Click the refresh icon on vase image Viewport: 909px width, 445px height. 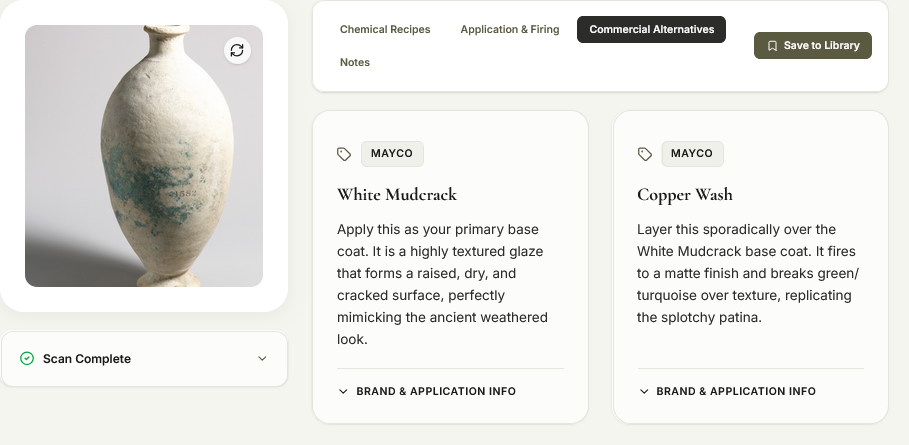(237, 50)
